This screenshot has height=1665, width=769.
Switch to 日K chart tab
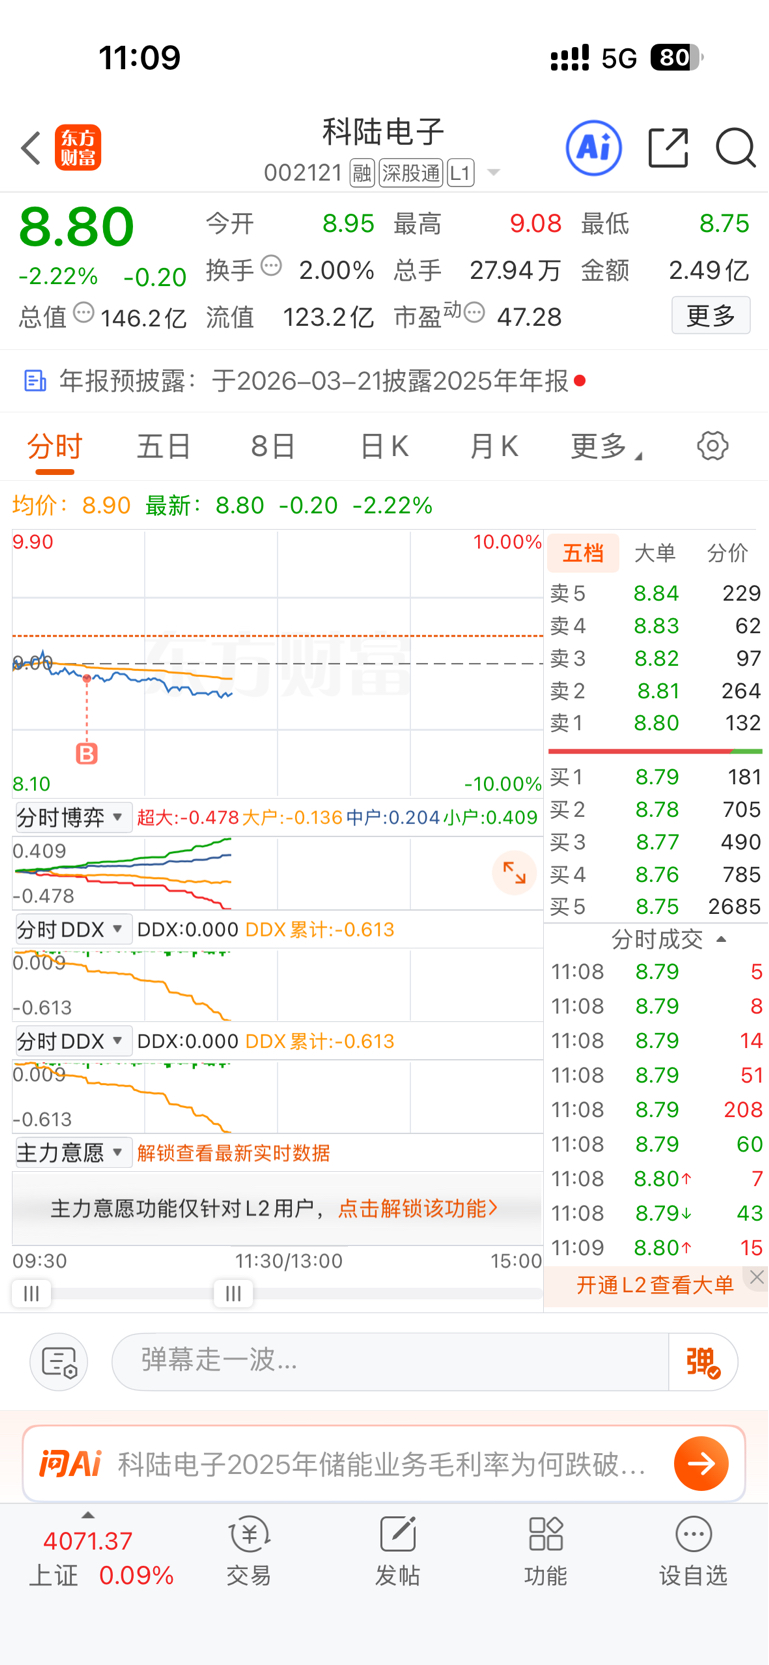point(385,446)
